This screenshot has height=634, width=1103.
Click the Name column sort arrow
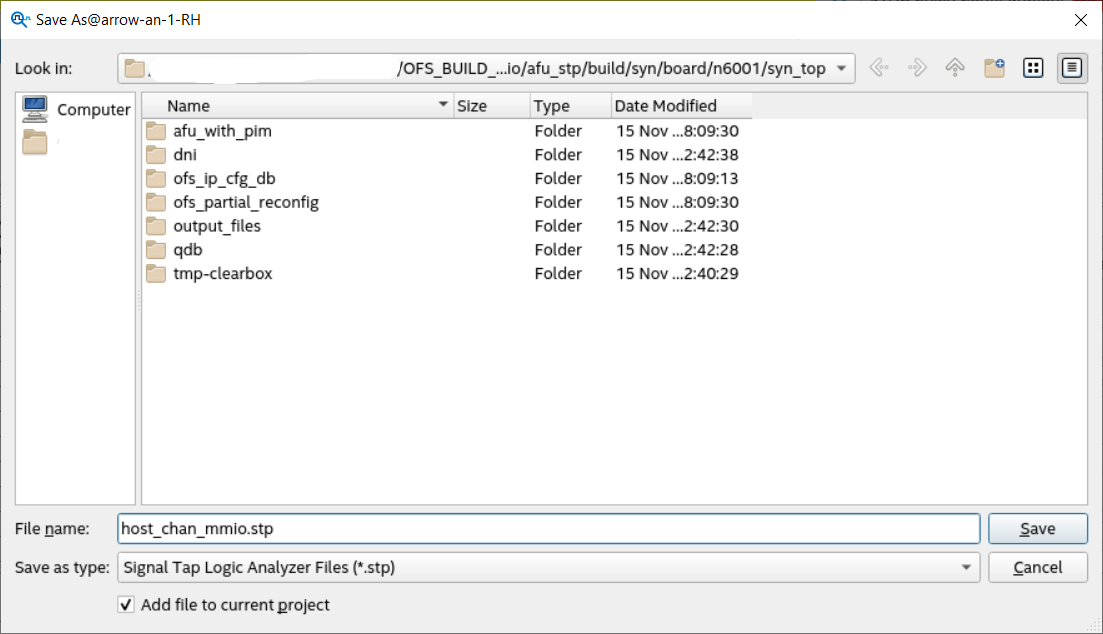443,106
